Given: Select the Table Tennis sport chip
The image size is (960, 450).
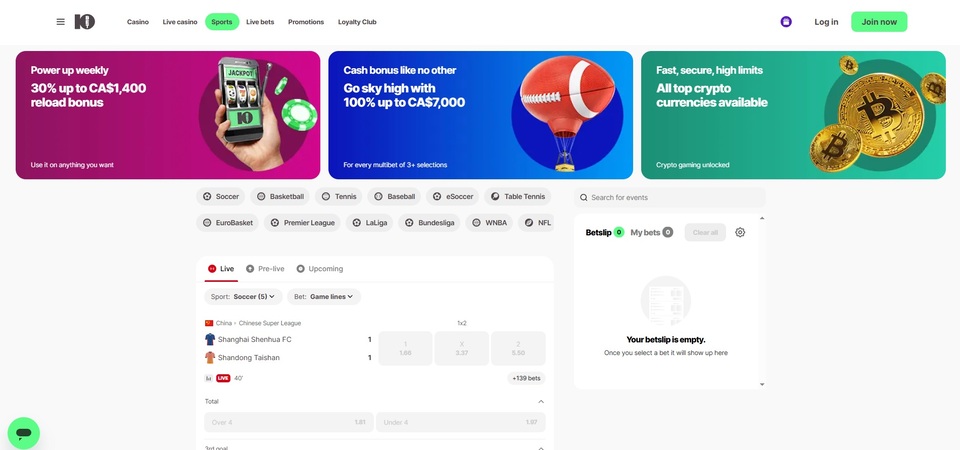Looking at the screenshot, I should tap(518, 197).
